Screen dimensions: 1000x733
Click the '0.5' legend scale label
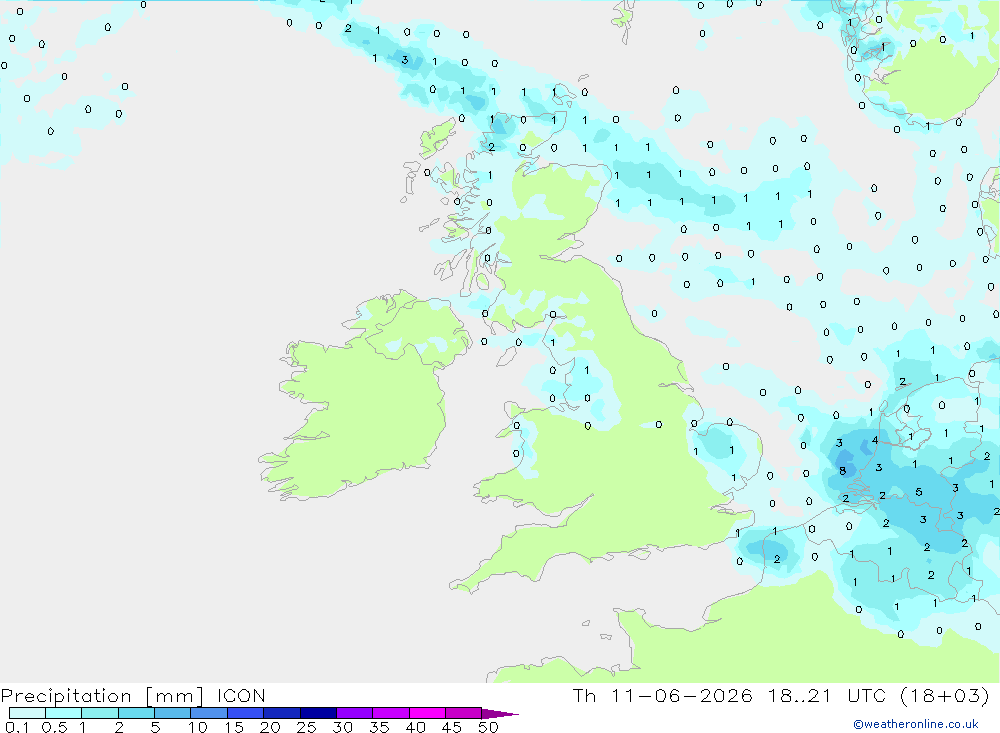click(x=54, y=727)
